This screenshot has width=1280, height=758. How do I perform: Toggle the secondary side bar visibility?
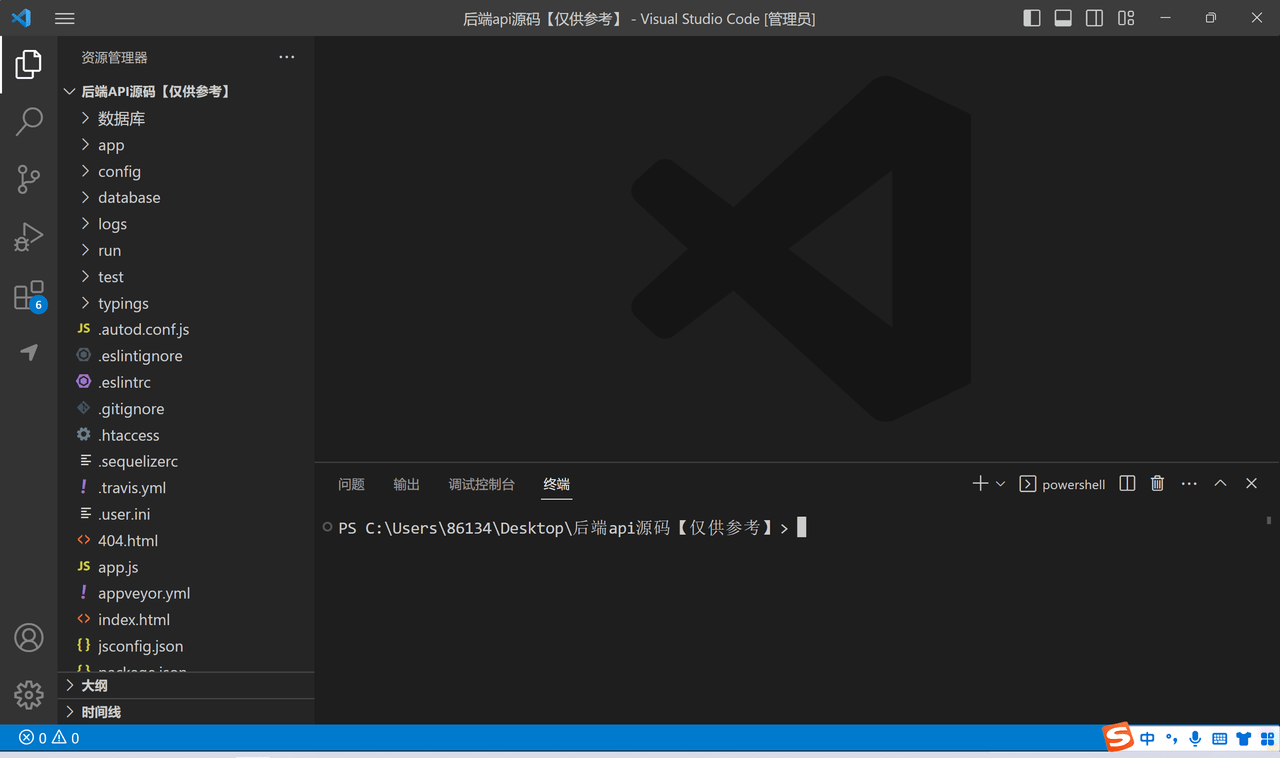[x=1095, y=18]
